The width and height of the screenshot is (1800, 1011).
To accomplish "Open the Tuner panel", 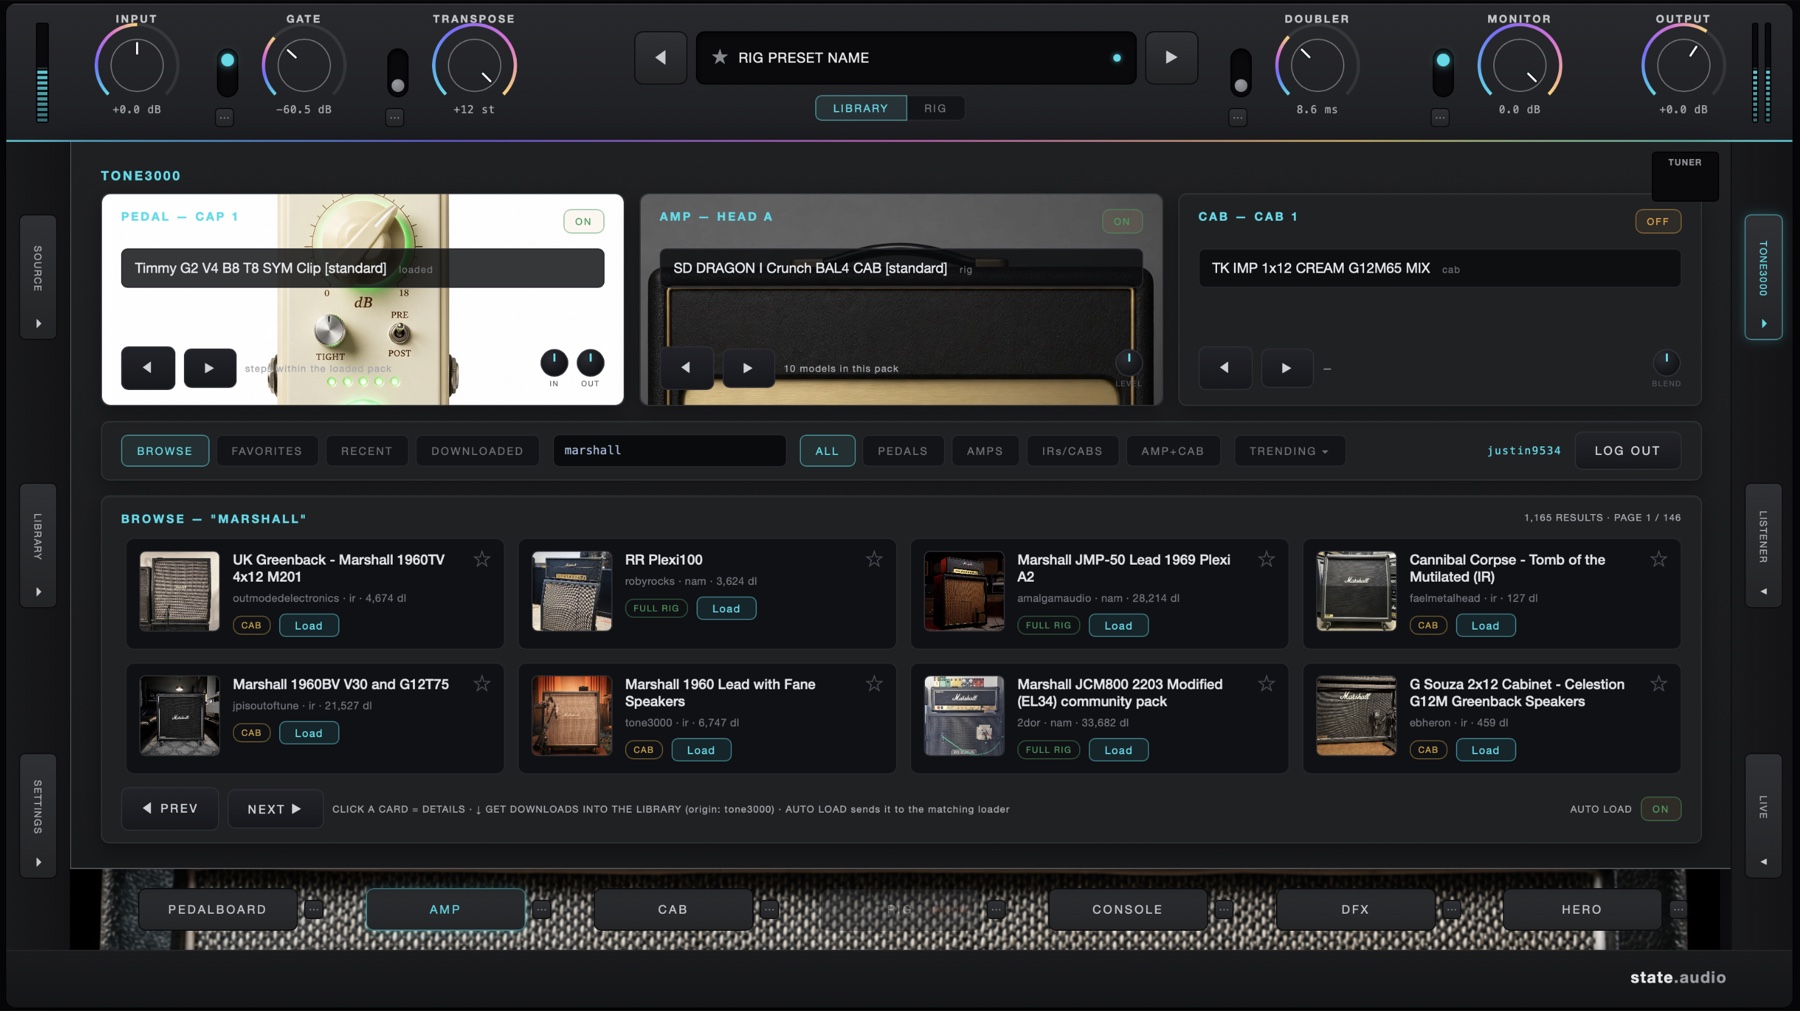I will pos(1685,176).
